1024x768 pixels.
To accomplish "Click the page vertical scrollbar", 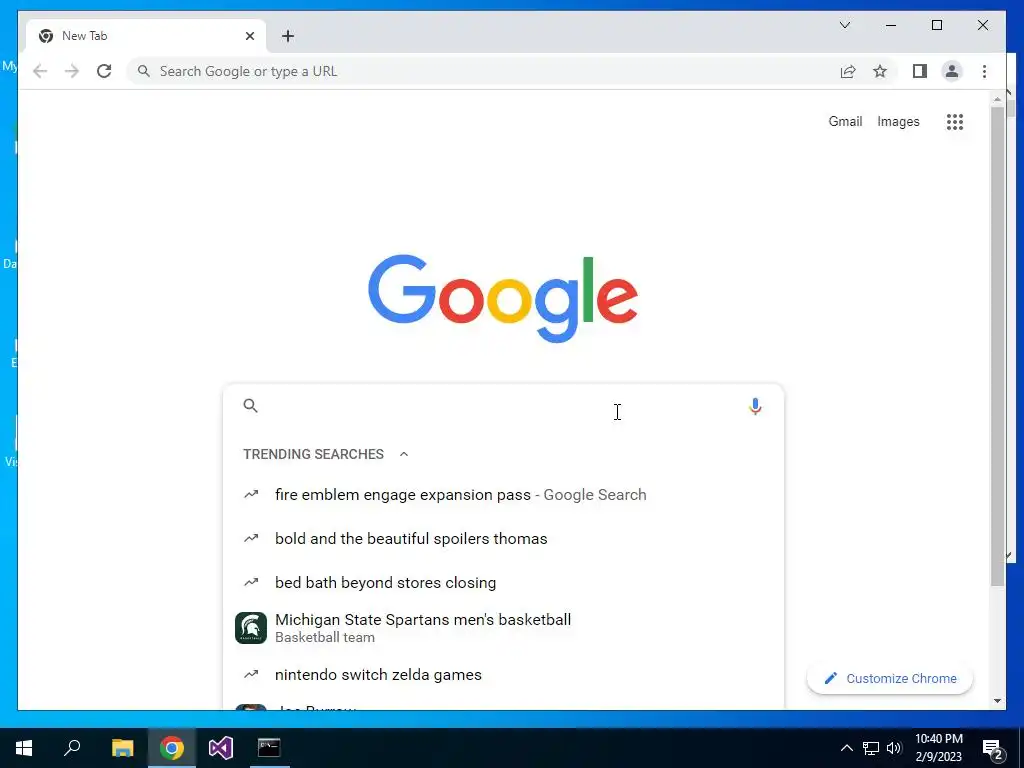I will pyautogui.click(x=997, y=346).
